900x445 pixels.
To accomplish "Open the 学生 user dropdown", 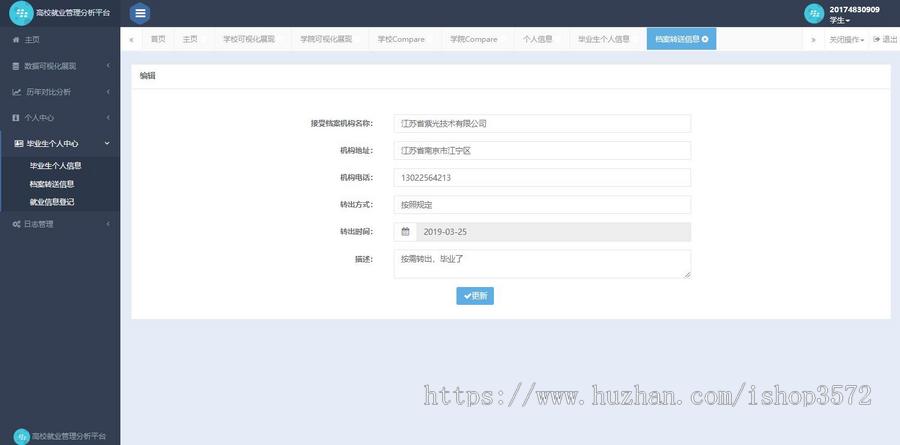I will click(840, 21).
